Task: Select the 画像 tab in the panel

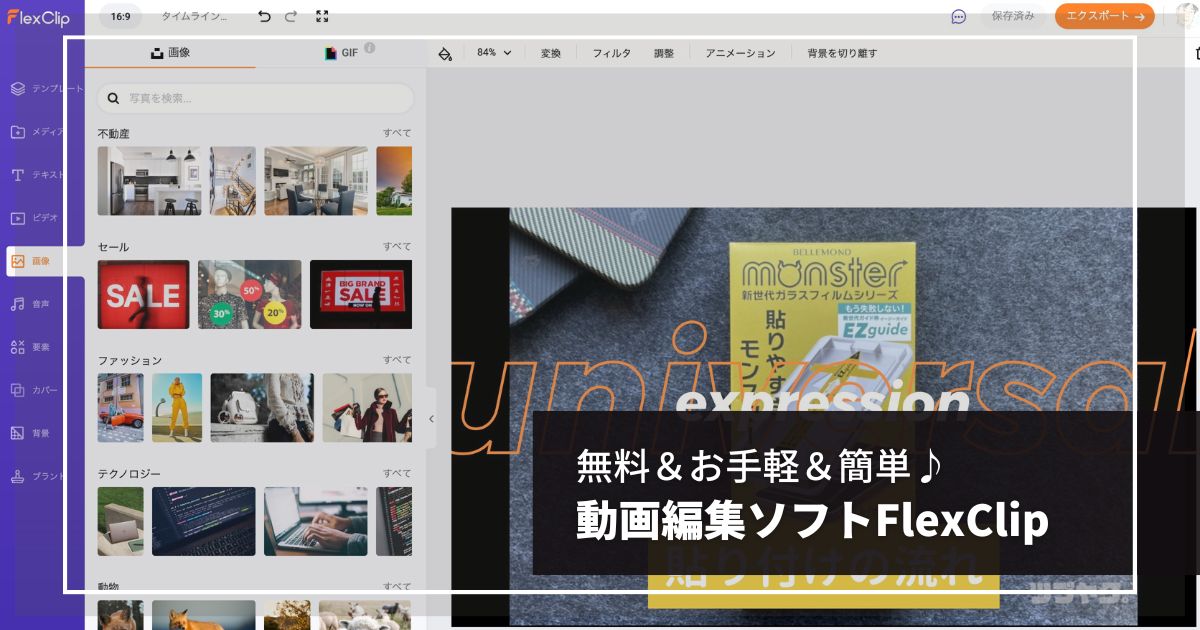Action: point(170,53)
